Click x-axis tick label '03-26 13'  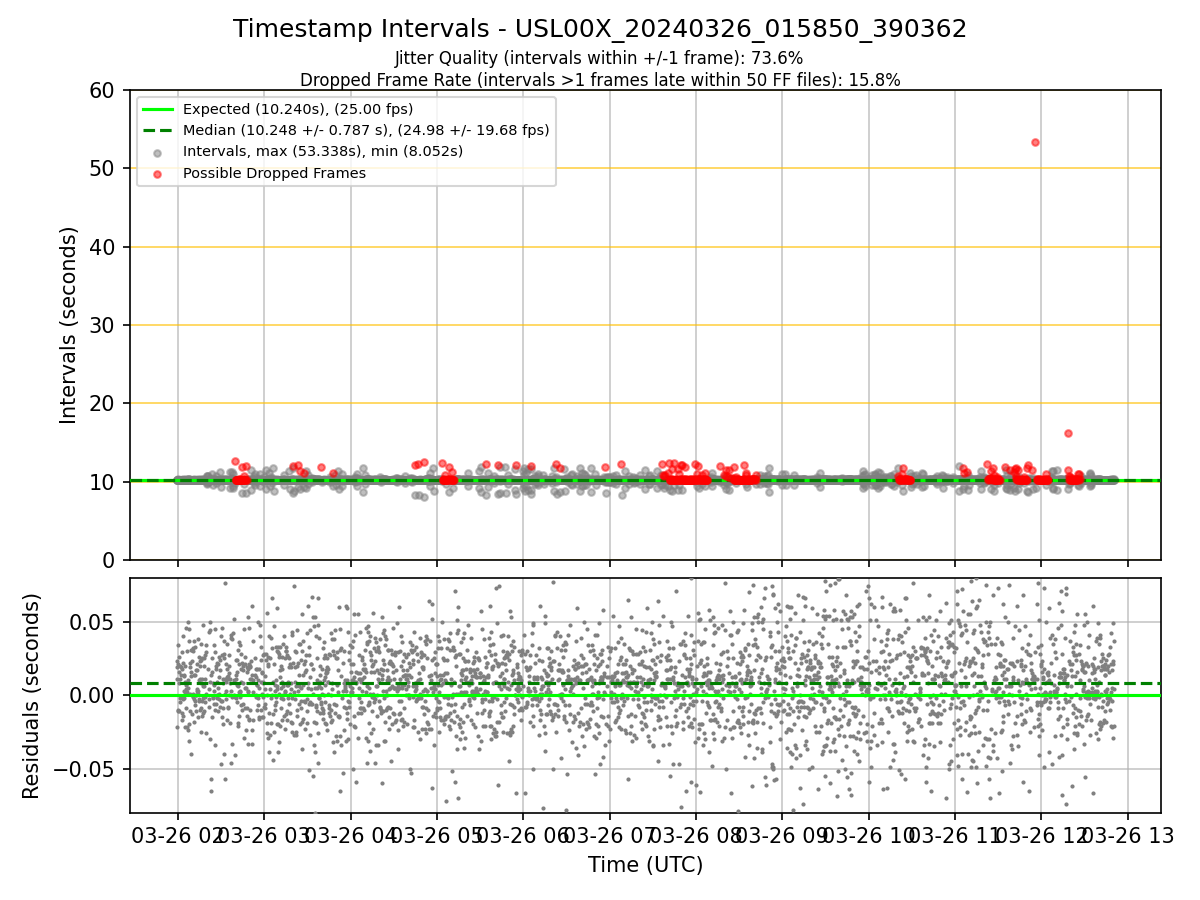(1127, 835)
